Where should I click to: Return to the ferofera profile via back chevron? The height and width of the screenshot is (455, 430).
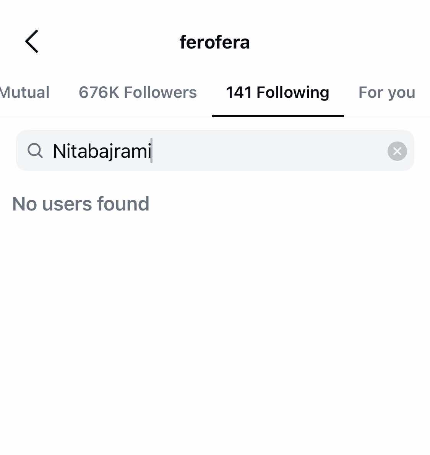(x=32, y=42)
